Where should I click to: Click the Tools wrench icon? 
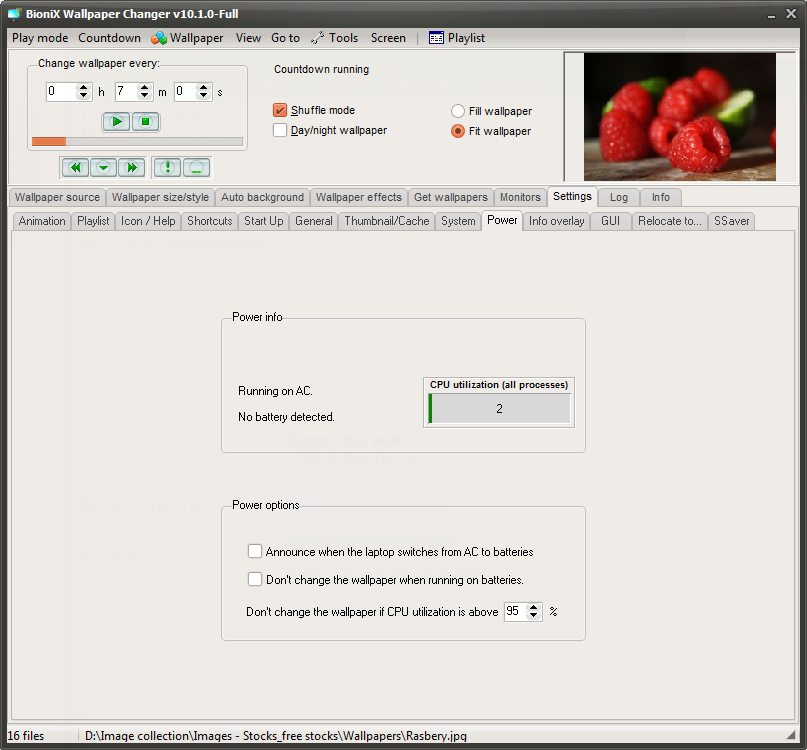318,38
